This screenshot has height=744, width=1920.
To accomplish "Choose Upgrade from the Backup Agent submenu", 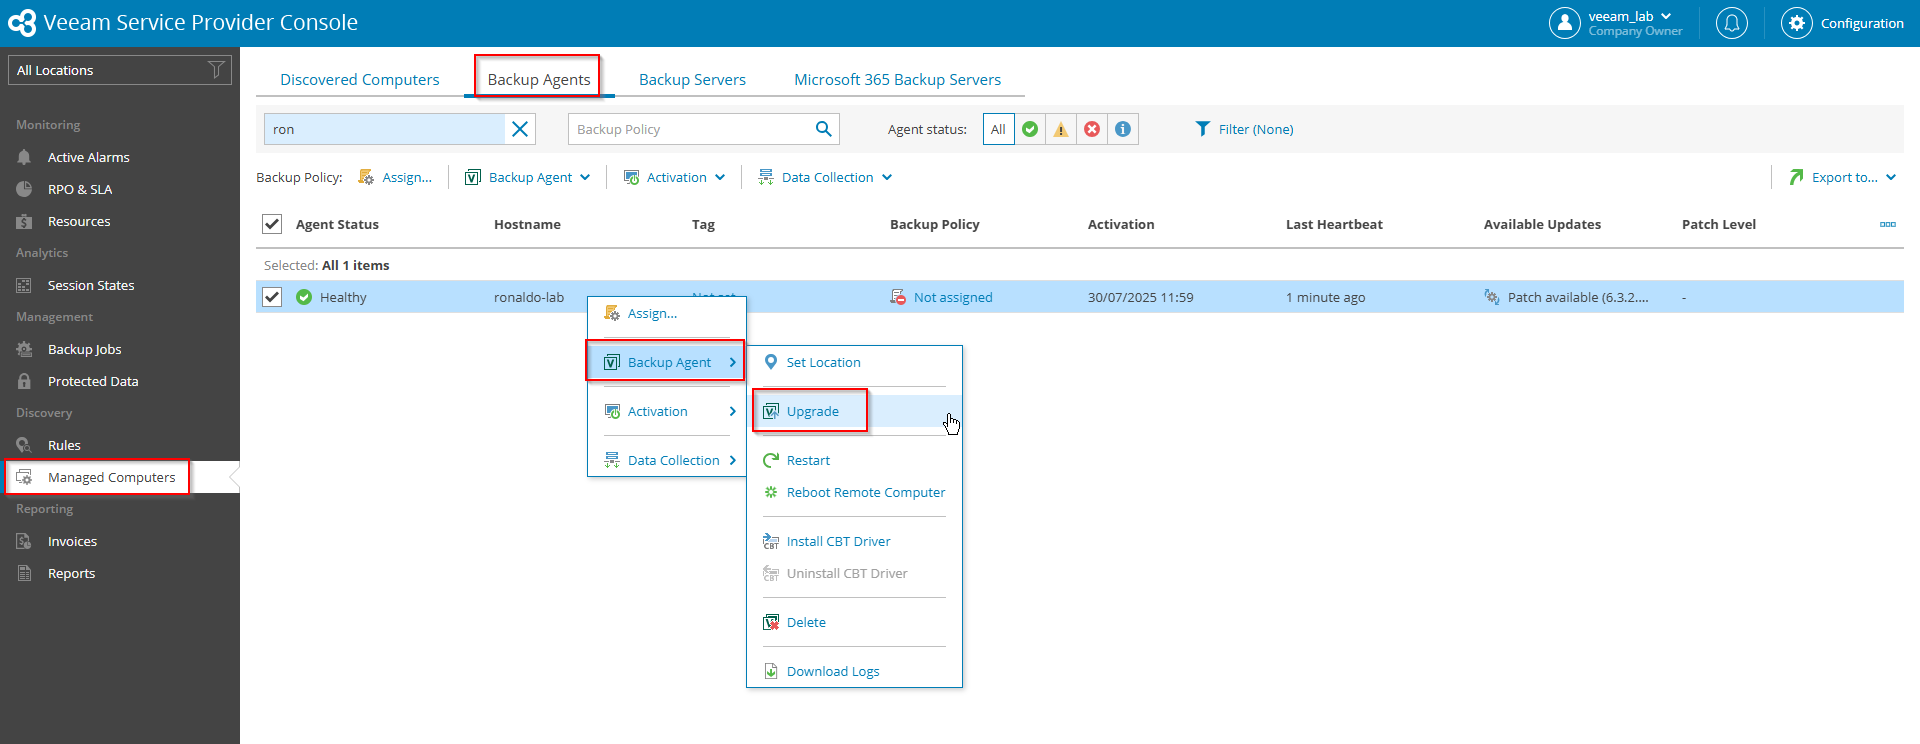I will (x=812, y=411).
